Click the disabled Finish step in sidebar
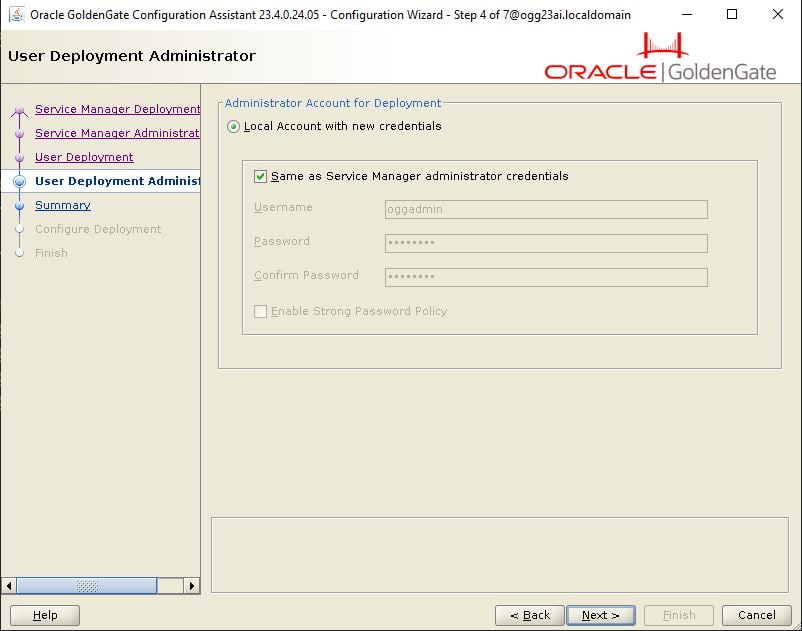802x631 pixels. click(51, 253)
